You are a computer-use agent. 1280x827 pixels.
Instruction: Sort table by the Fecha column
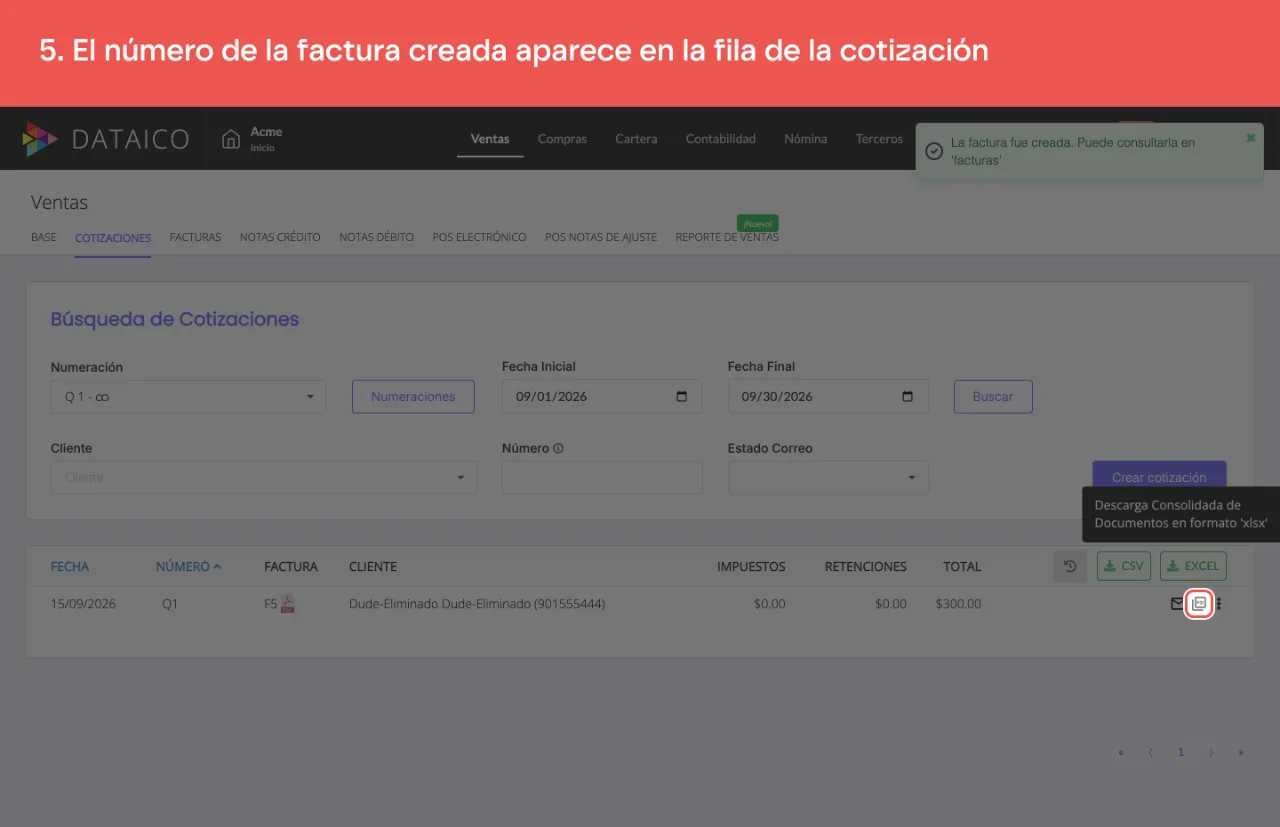[x=70, y=566]
